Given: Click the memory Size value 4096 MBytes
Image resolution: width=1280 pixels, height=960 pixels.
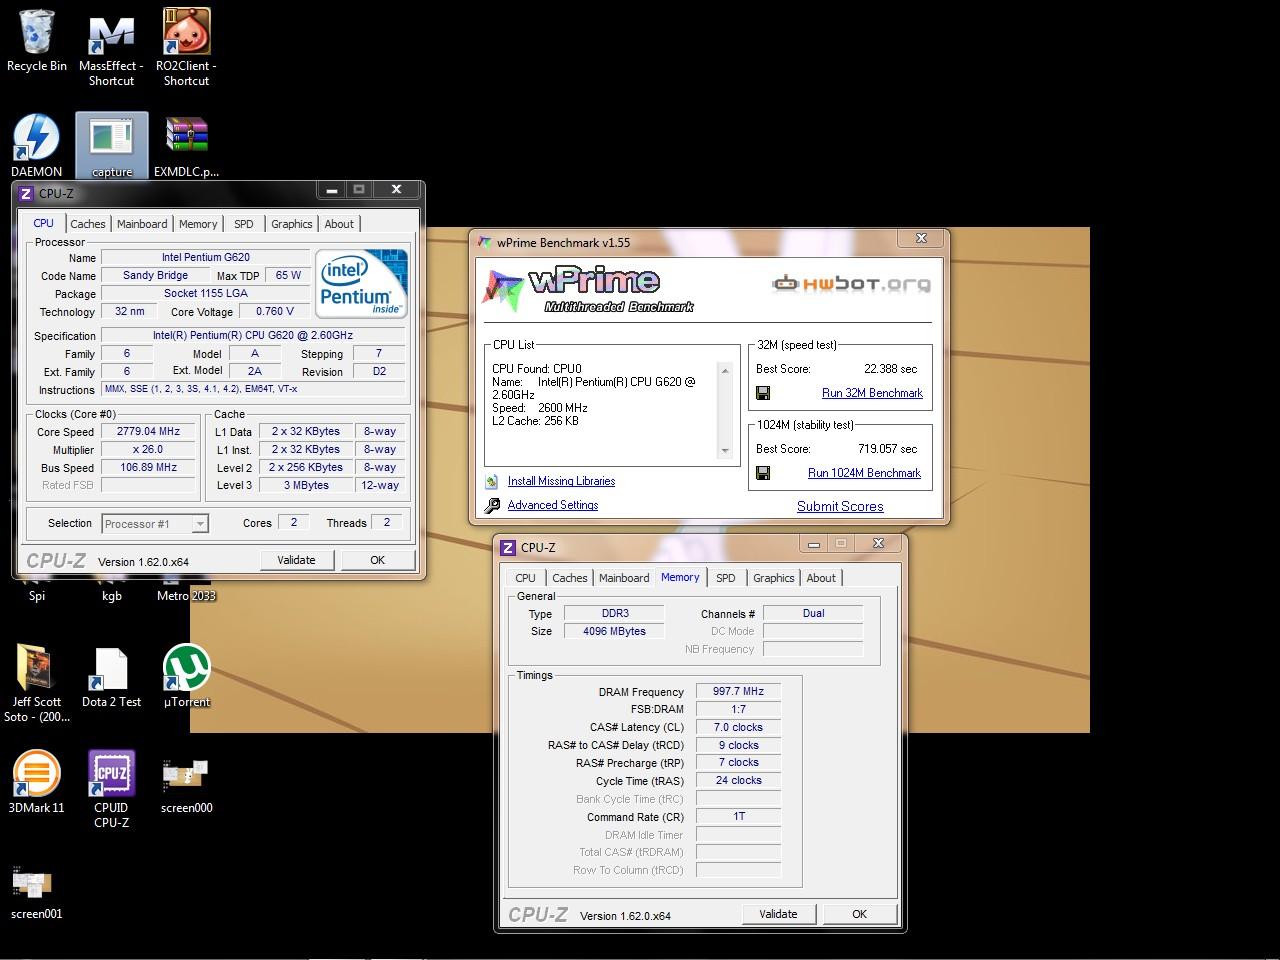Looking at the screenshot, I should (614, 631).
